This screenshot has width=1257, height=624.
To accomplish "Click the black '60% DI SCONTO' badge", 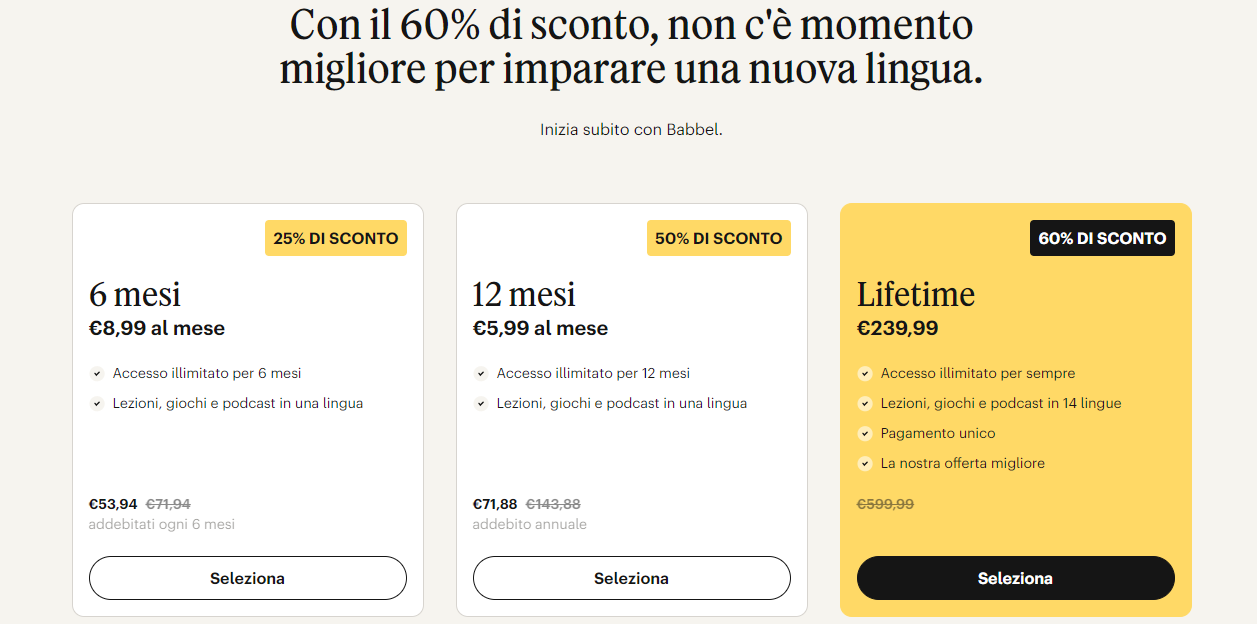I will tap(1102, 238).
